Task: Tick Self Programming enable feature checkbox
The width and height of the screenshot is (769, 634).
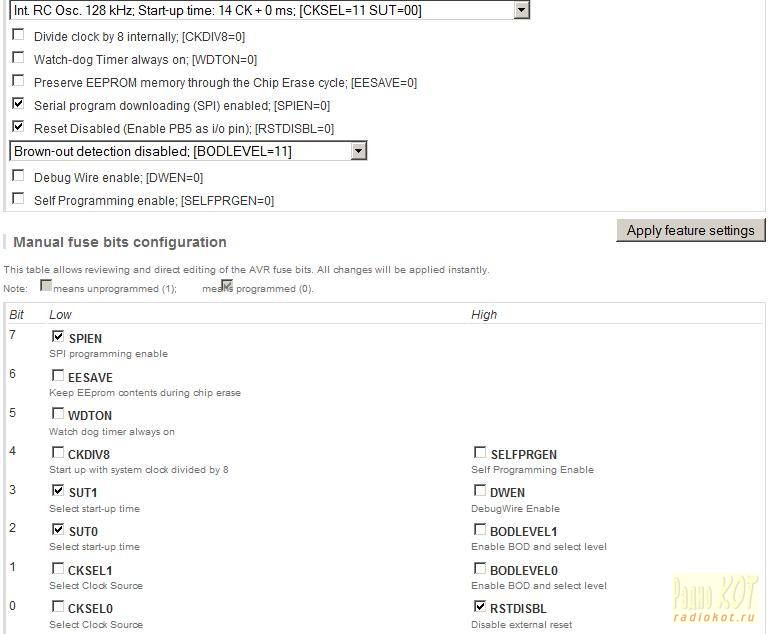Action: click(18, 199)
